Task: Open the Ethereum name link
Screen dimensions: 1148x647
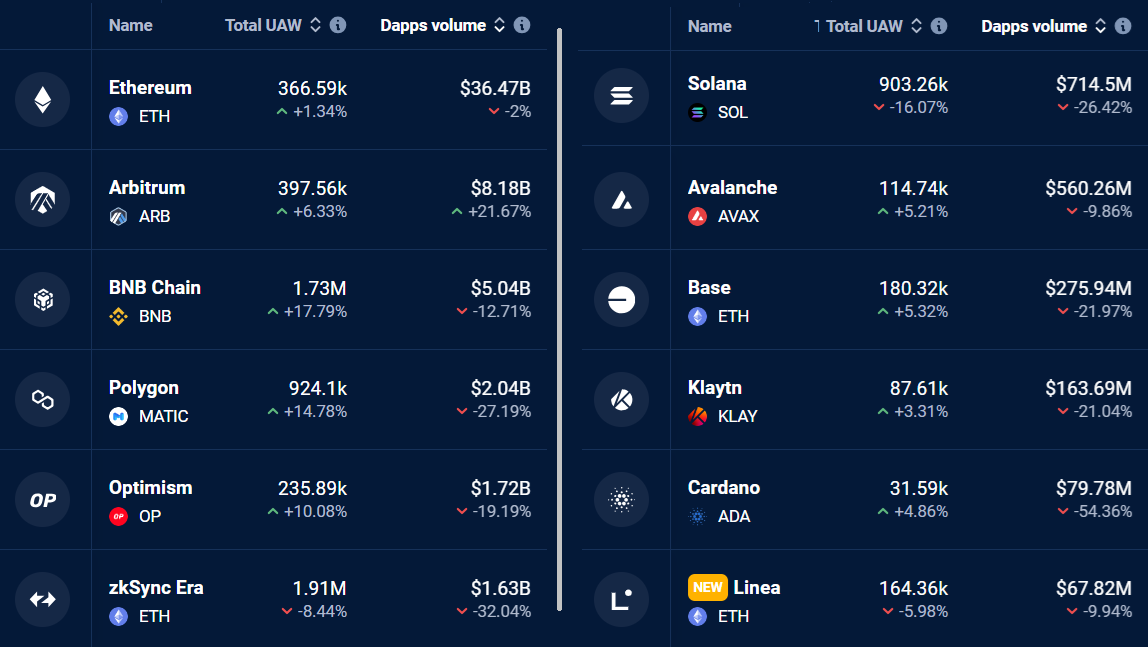Action: [x=150, y=88]
